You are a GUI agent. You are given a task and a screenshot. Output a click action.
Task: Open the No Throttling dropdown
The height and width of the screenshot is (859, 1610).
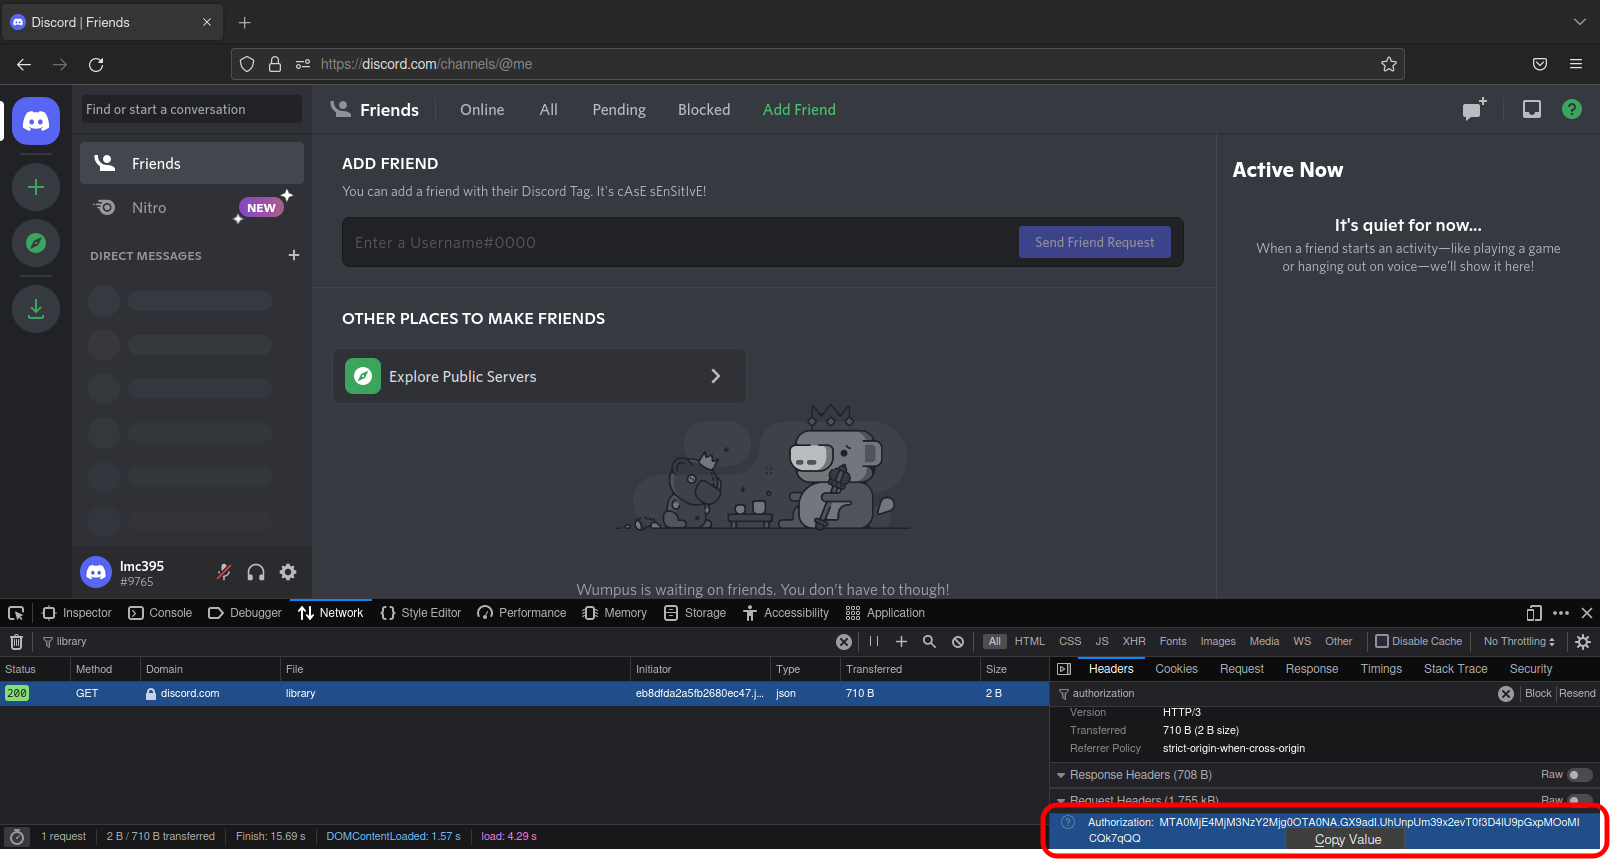pyautogui.click(x=1519, y=642)
